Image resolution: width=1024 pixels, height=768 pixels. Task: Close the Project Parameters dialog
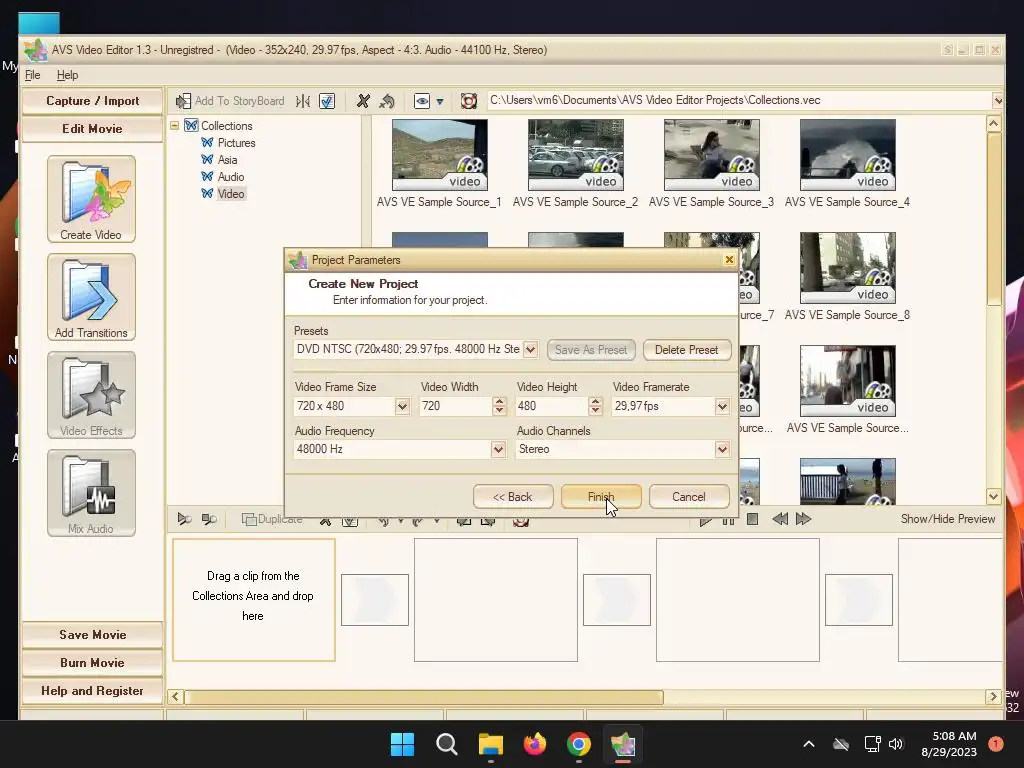[729, 260]
